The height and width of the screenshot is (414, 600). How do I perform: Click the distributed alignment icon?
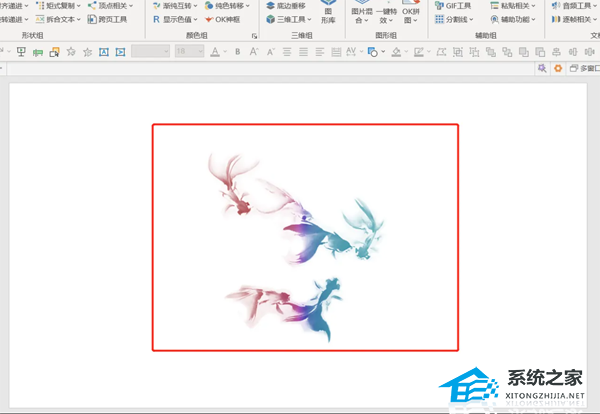pos(336,52)
